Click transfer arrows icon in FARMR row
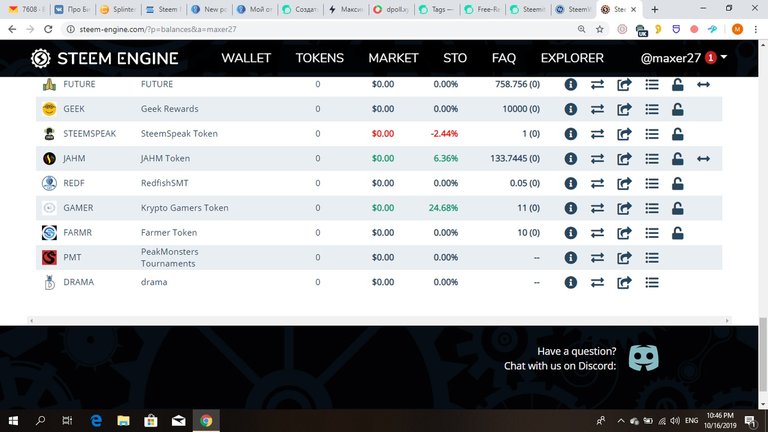768x432 pixels. (597, 233)
